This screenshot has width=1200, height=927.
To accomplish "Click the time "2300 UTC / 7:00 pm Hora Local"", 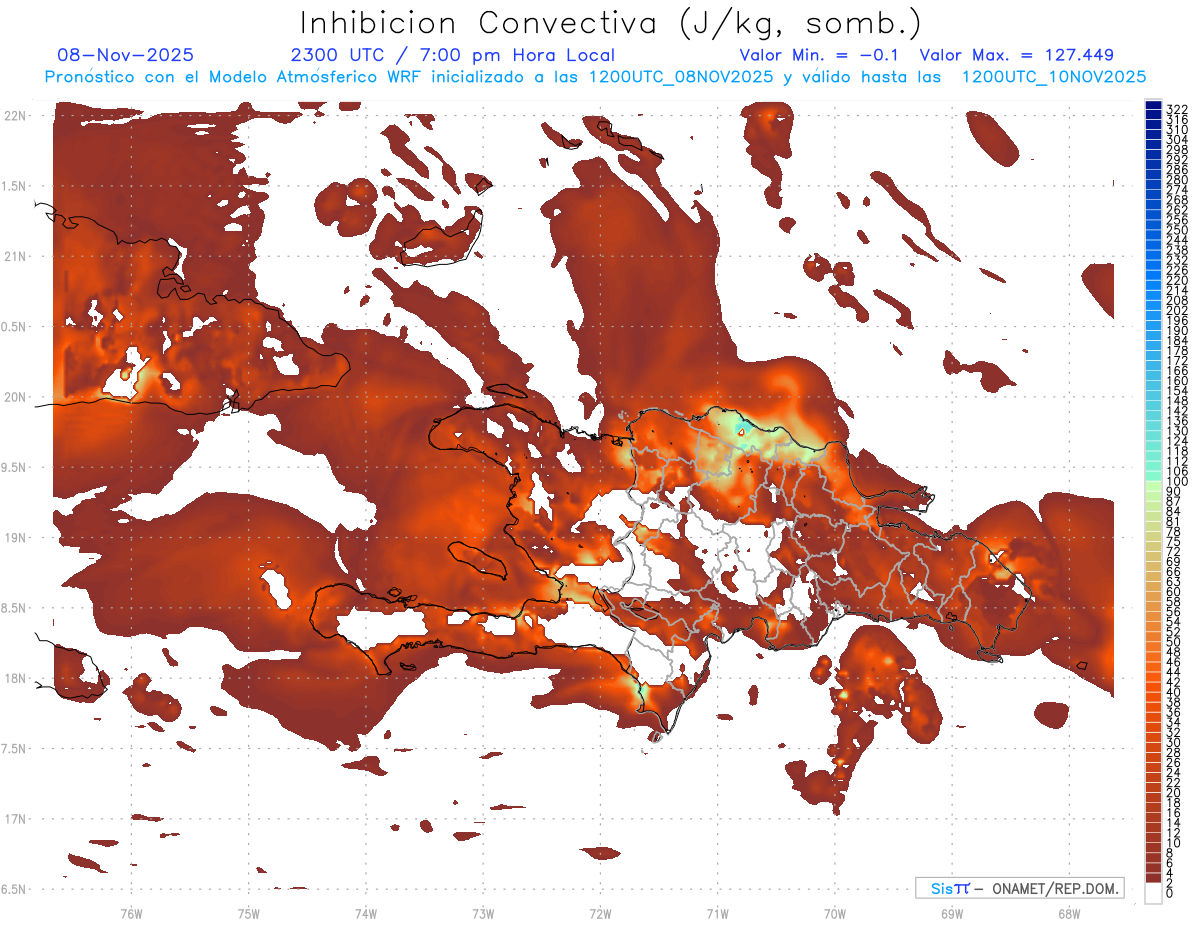I will [453, 55].
